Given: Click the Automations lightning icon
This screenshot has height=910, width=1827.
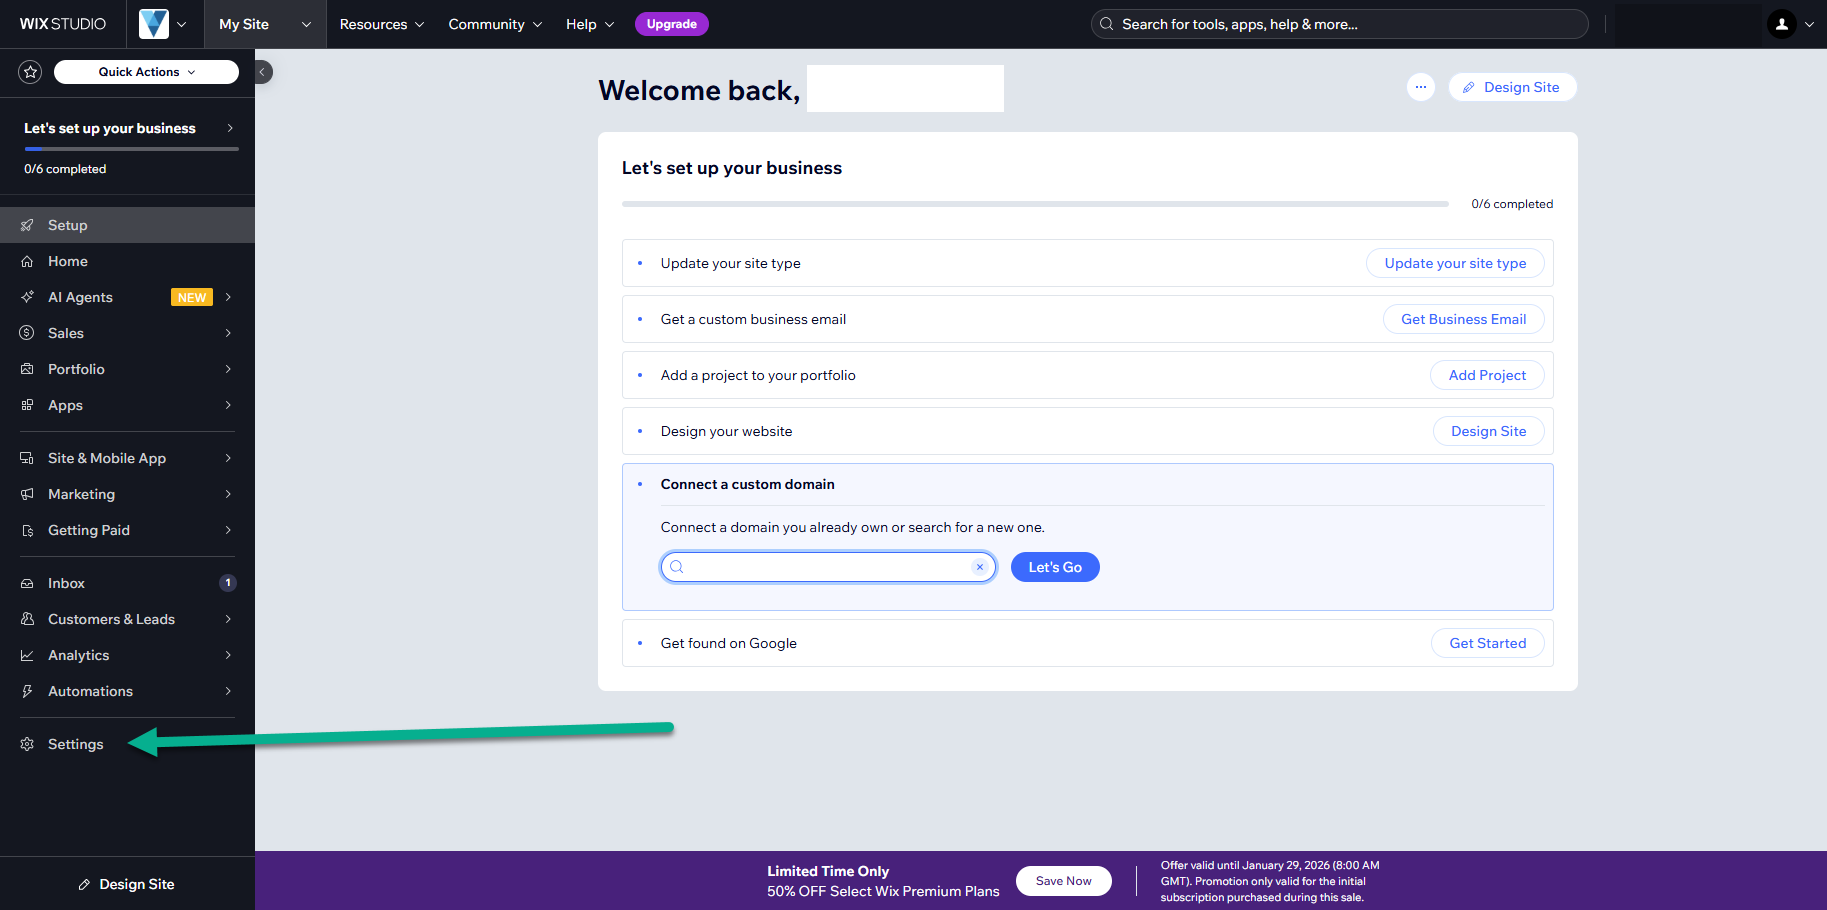Looking at the screenshot, I should click(x=27, y=691).
